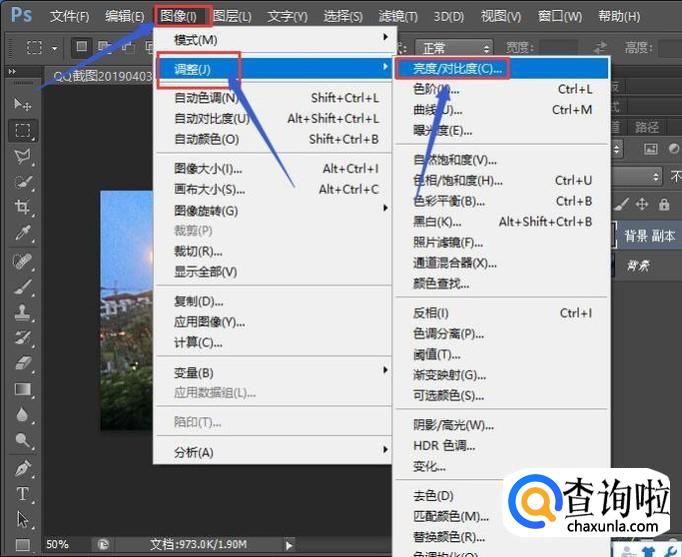Image resolution: width=682 pixels, height=557 pixels.
Task: Open the 正常 style dropdown
Action: [456, 48]
